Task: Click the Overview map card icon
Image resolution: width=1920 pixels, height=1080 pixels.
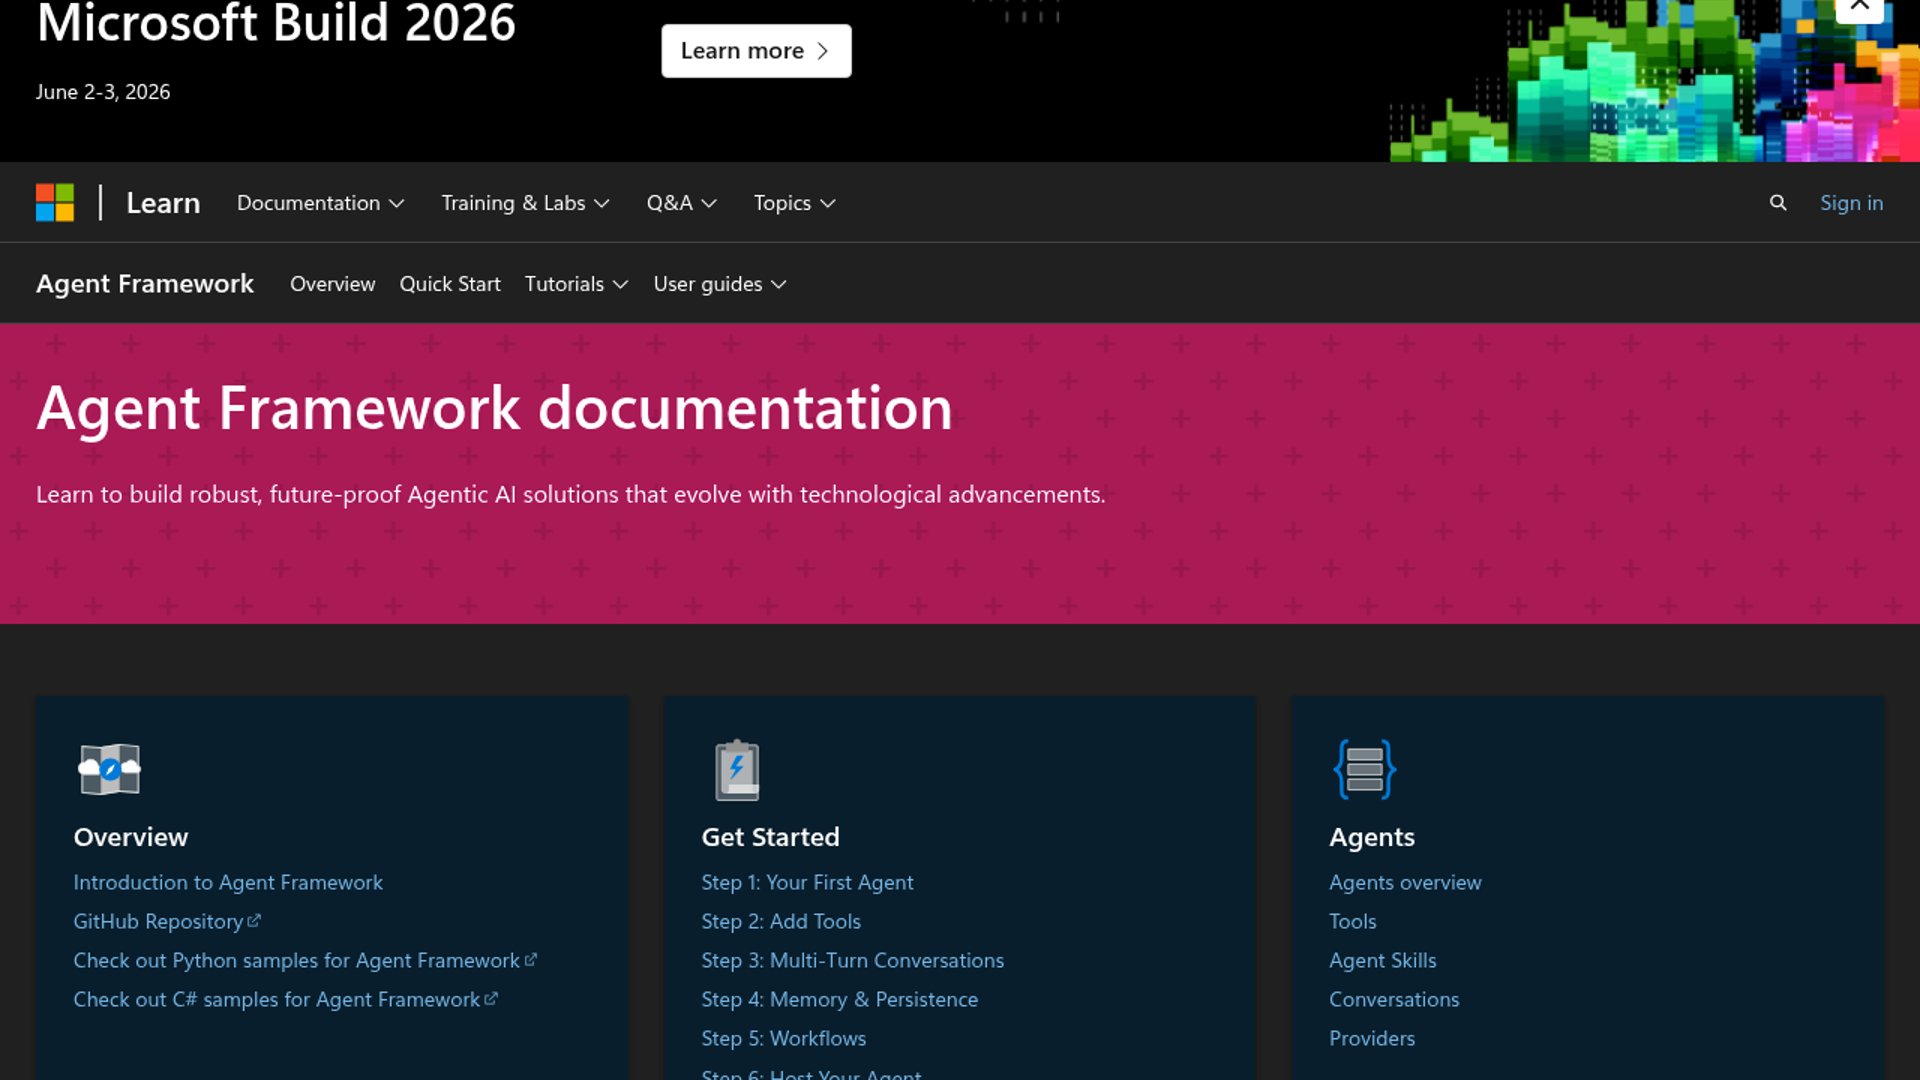Action: coord(109,770)
